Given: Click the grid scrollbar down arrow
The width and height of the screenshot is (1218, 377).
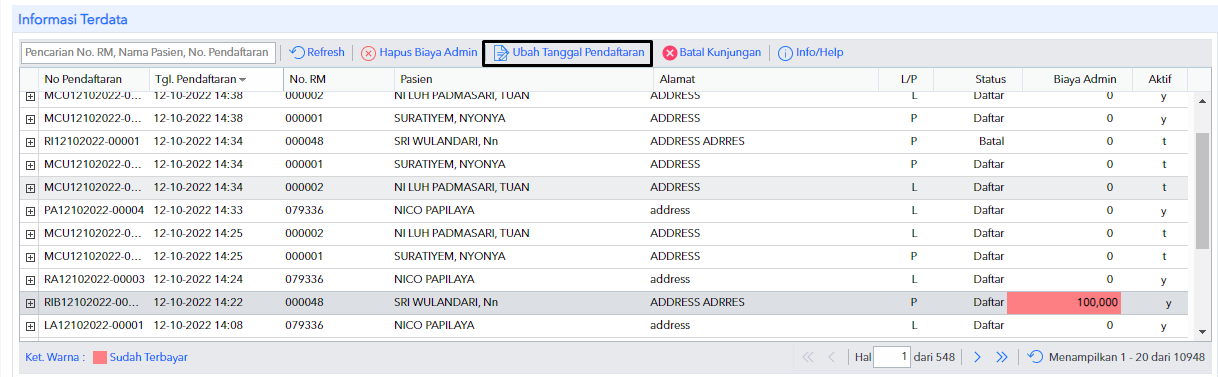Looking at the screenshot, I should pos(1203,331).
